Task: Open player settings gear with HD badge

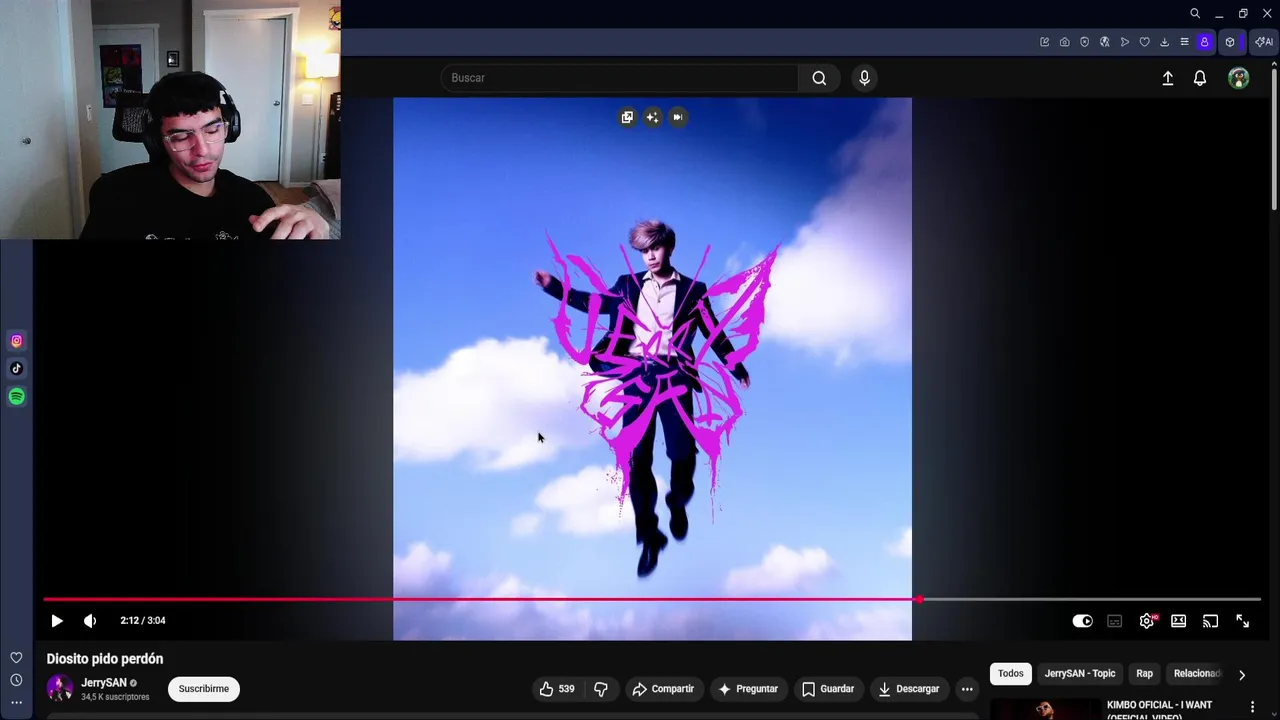Action: (x=1147, y=621)
